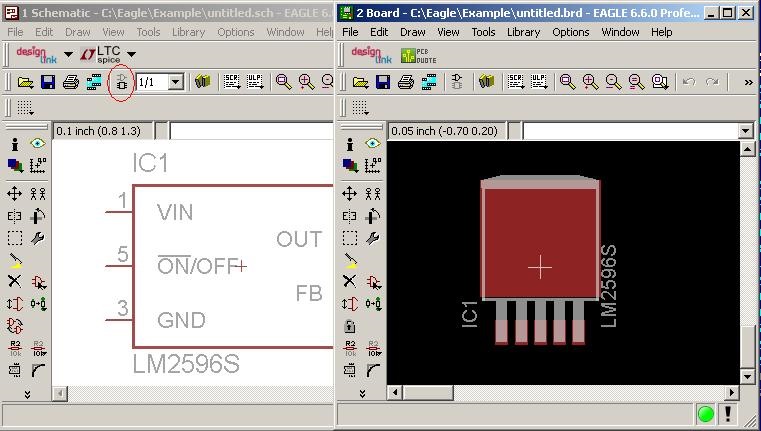The height and width of the screenshot is (431, 761).
Task: Open grid settings in the Board window
Action: click(x=360, y=108)
